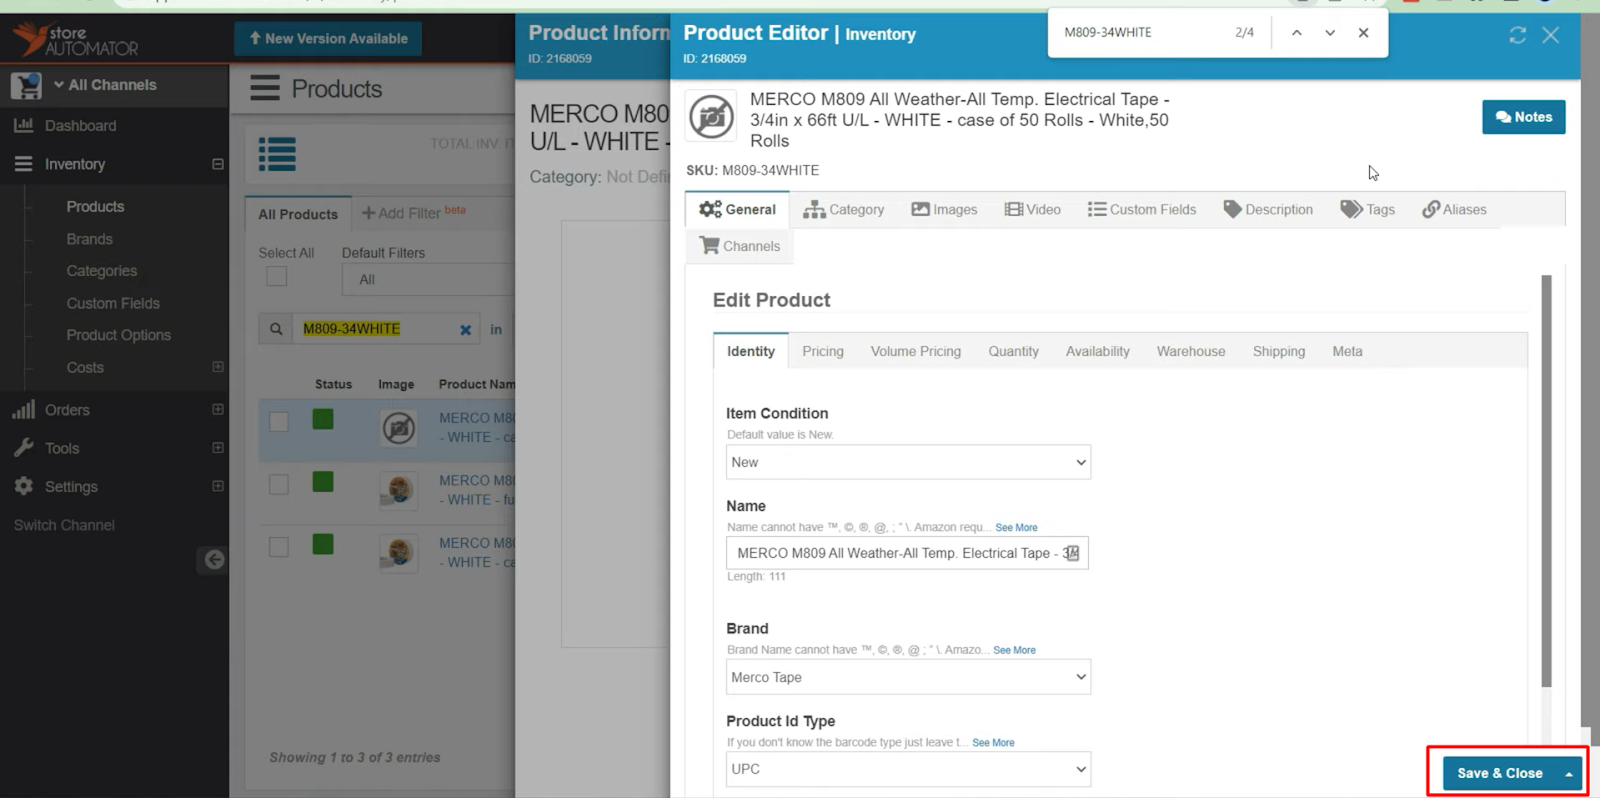Screen dimensions: 1600x798
Task: Close the Product Editor panel
Action: pos(1551,35)
